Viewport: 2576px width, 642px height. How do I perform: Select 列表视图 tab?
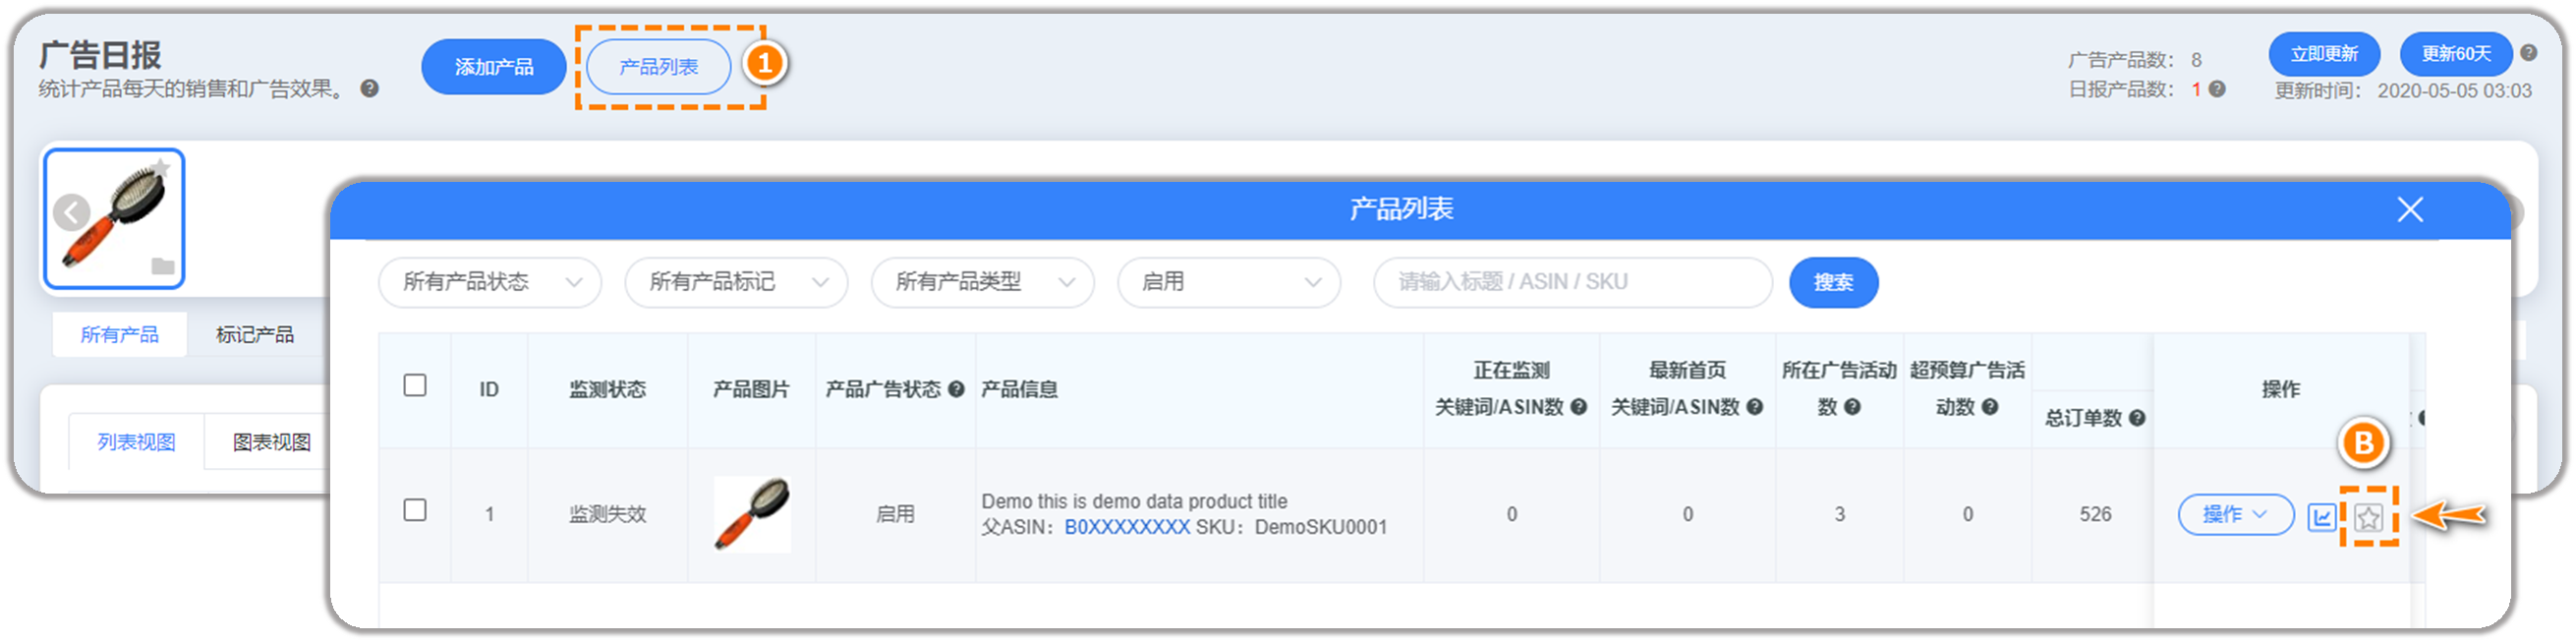tap(137, 442)
